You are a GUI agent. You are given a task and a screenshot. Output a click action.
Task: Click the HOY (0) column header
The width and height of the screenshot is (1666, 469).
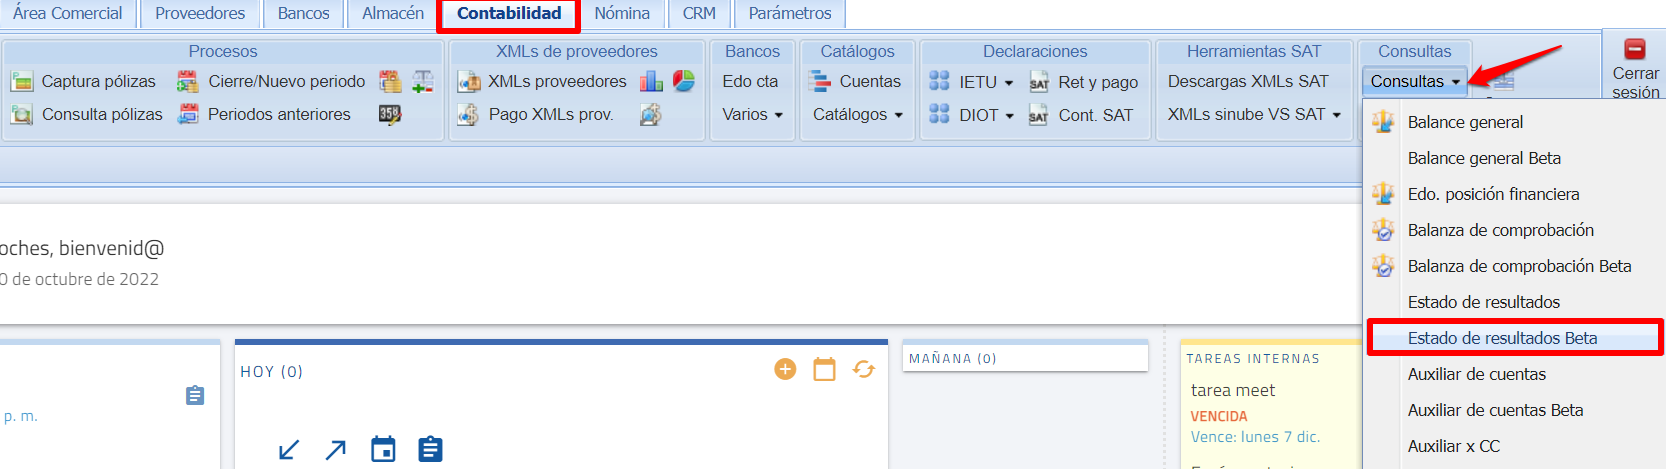point(271,371)
